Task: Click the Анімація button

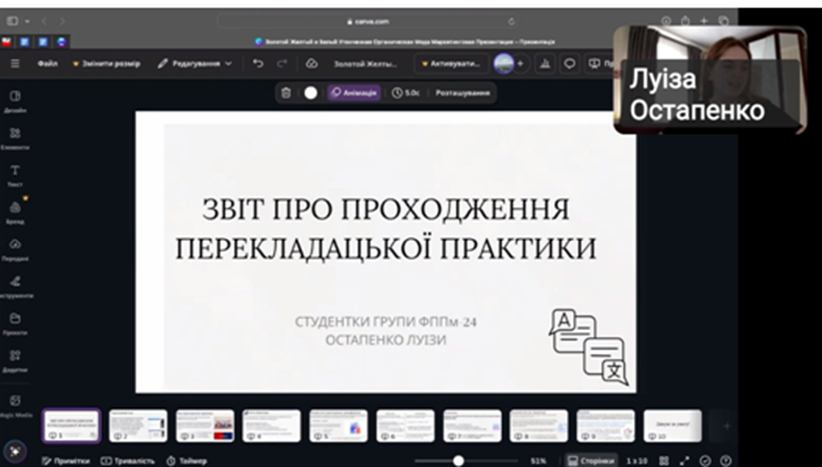Action: coord(354,92)
